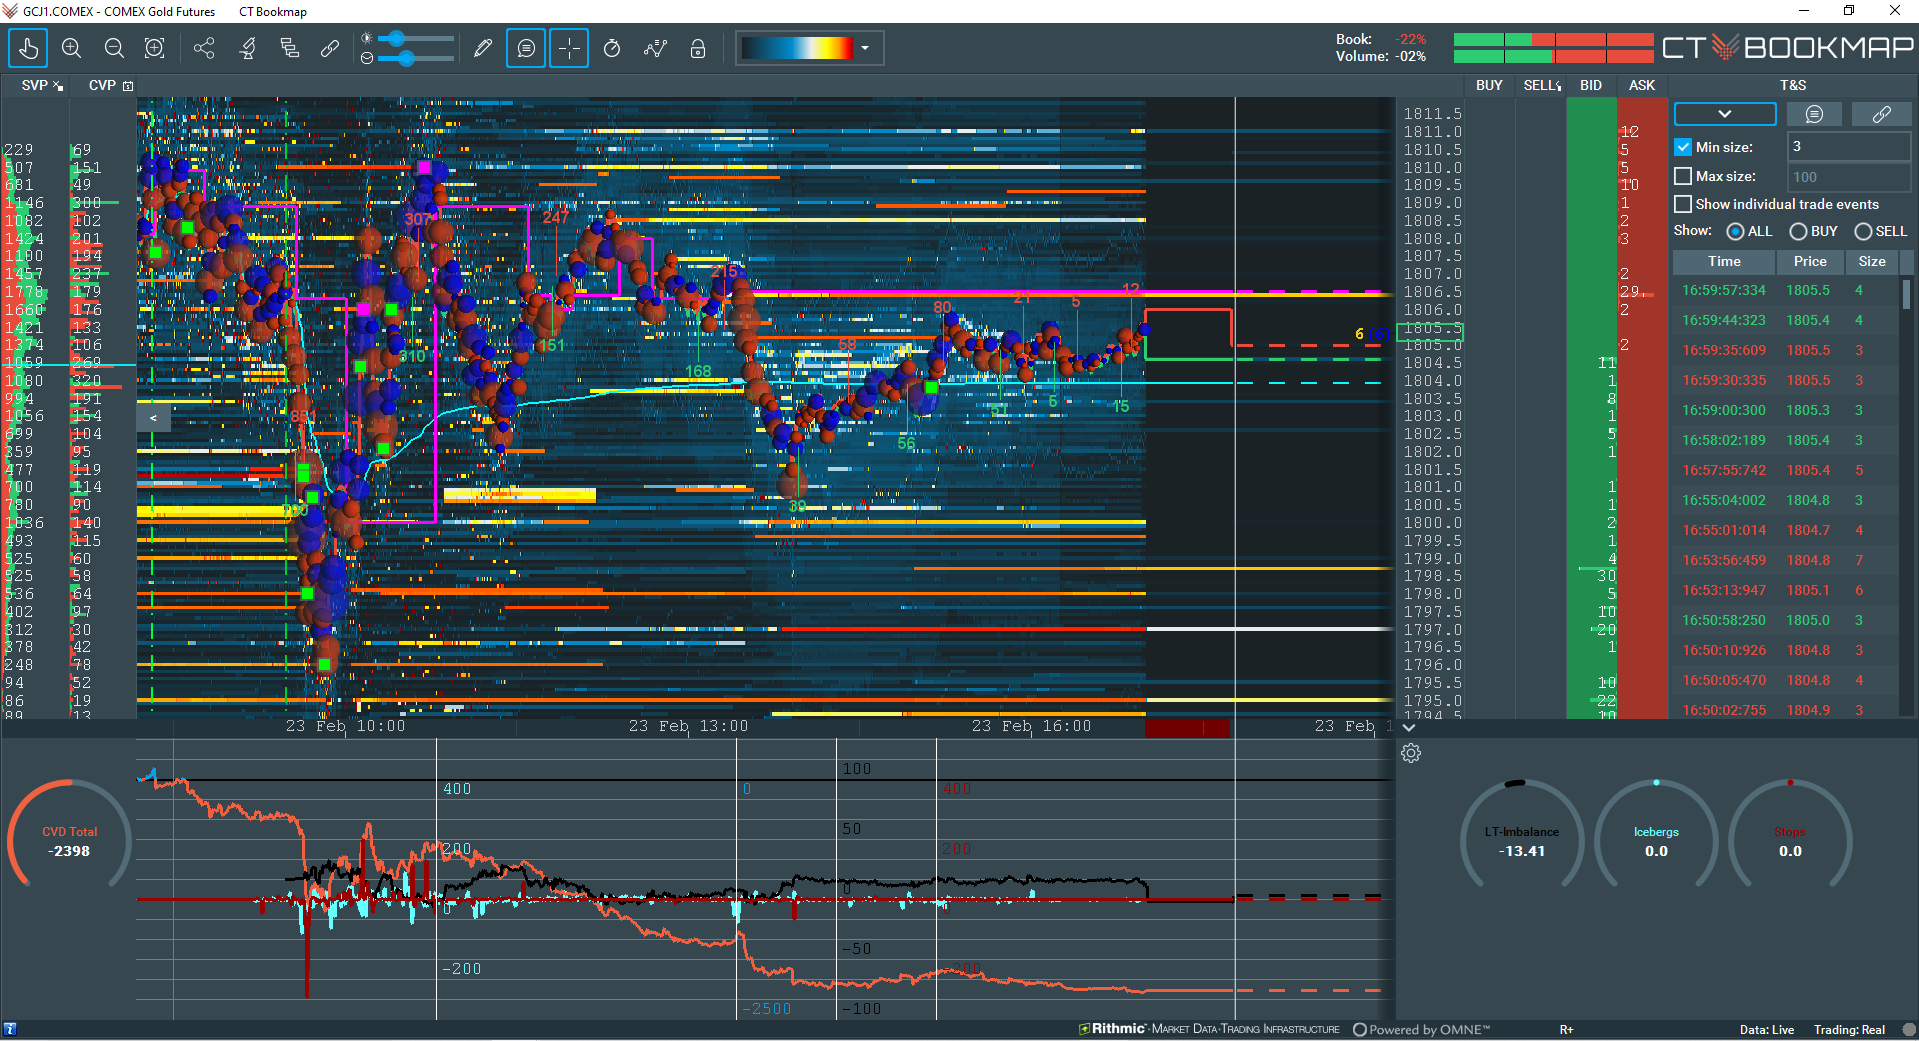Click the Trading: Real status text
Screen dimensions: 1919x1041
1850,1030
